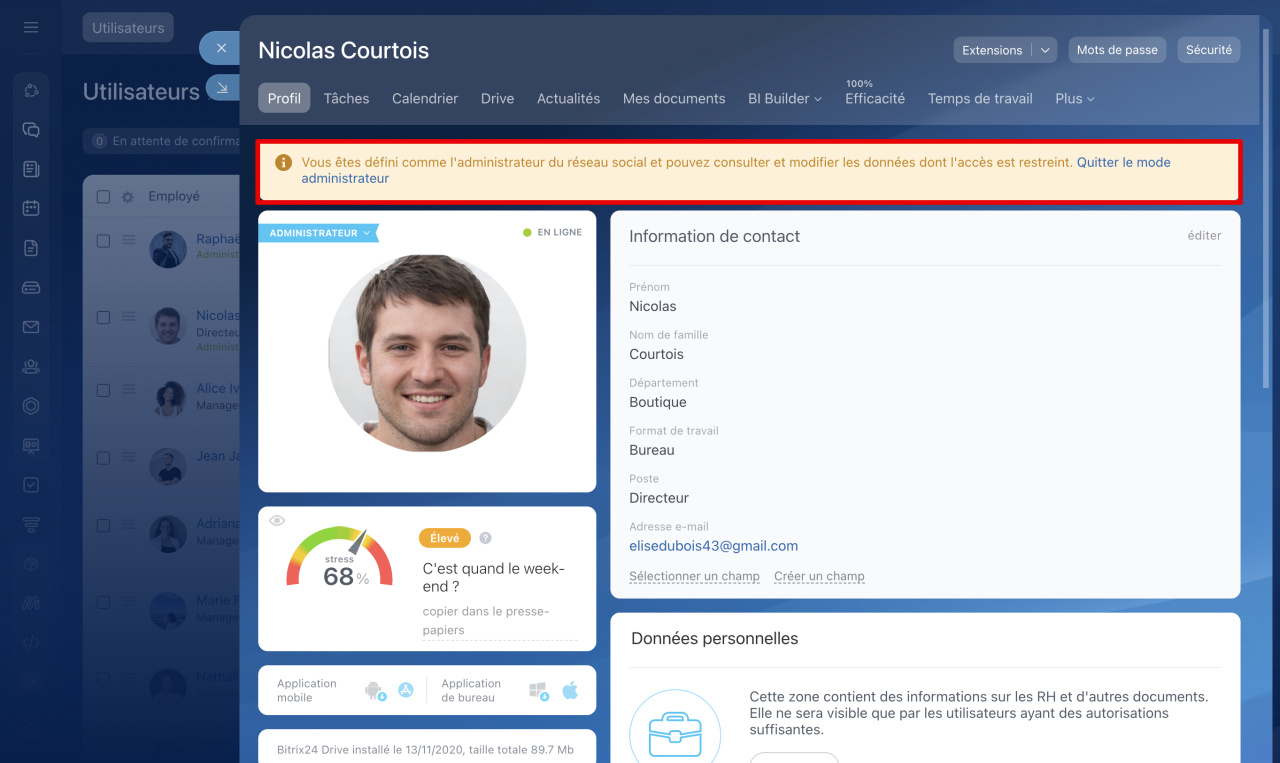Click the Android mobile app download icon
The image size is (1280, 763).
click(x=375, y=691)
